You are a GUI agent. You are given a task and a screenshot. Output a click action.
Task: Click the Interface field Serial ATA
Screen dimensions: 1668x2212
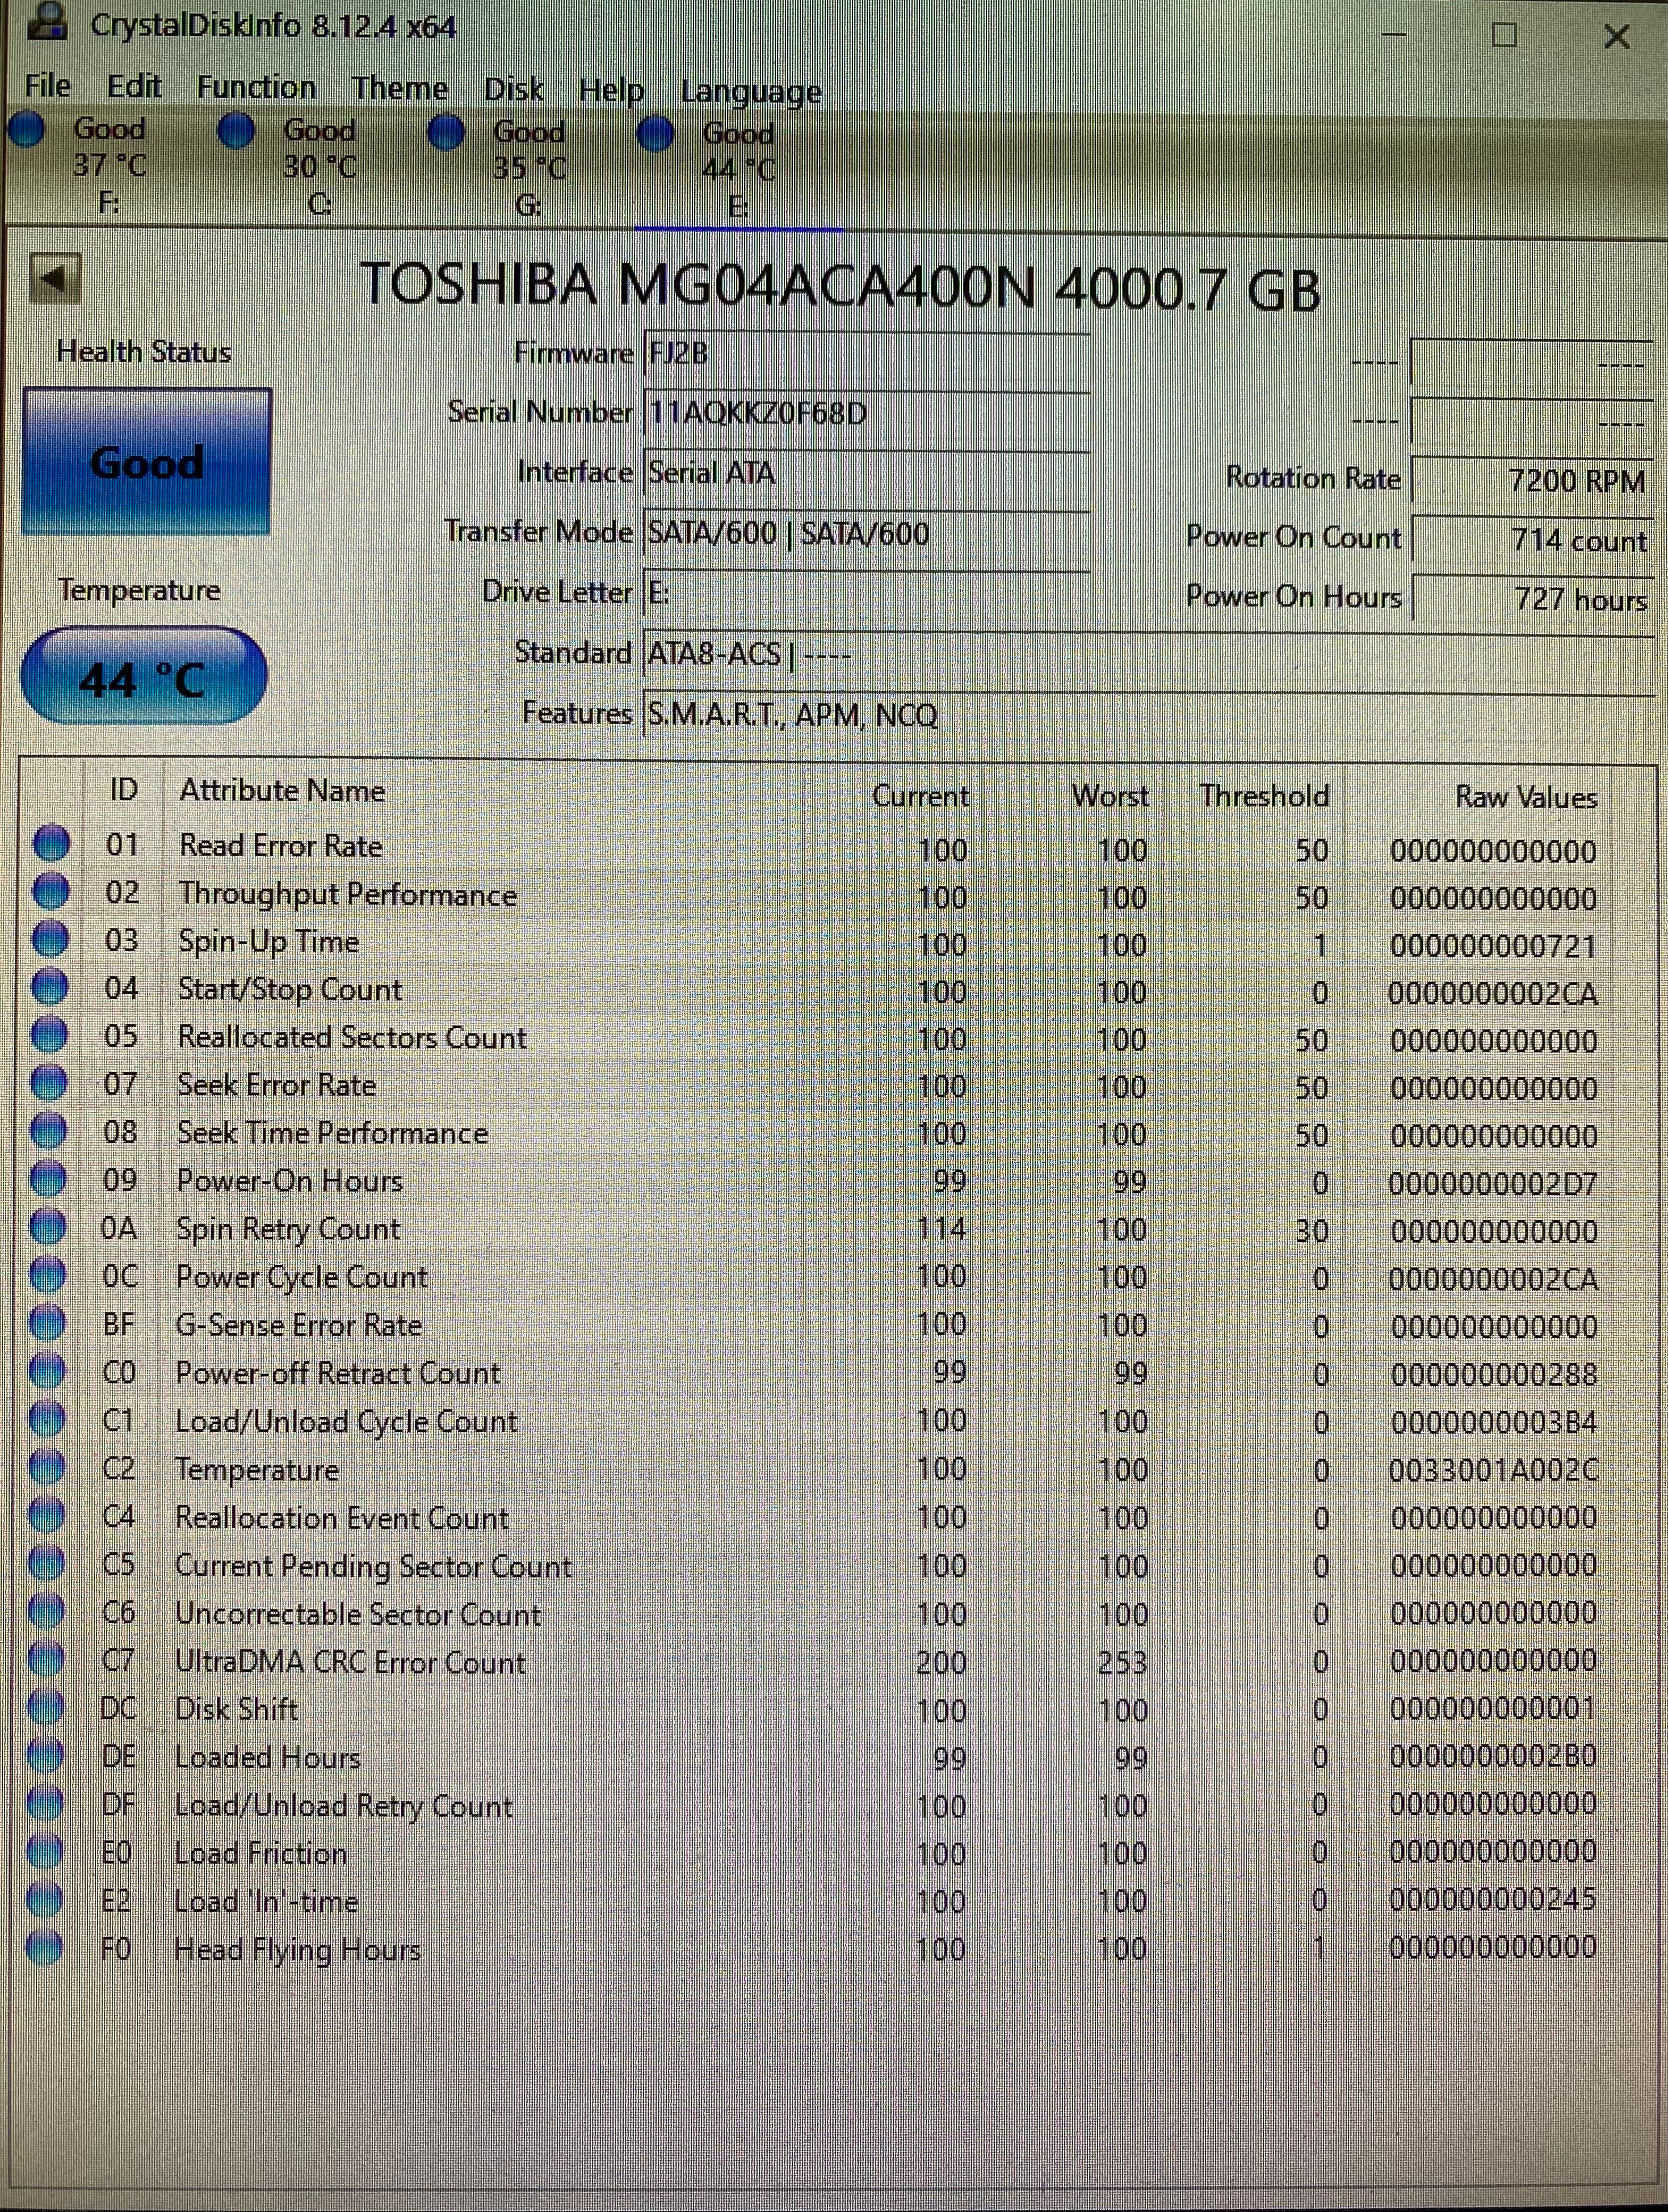(866, 473)
